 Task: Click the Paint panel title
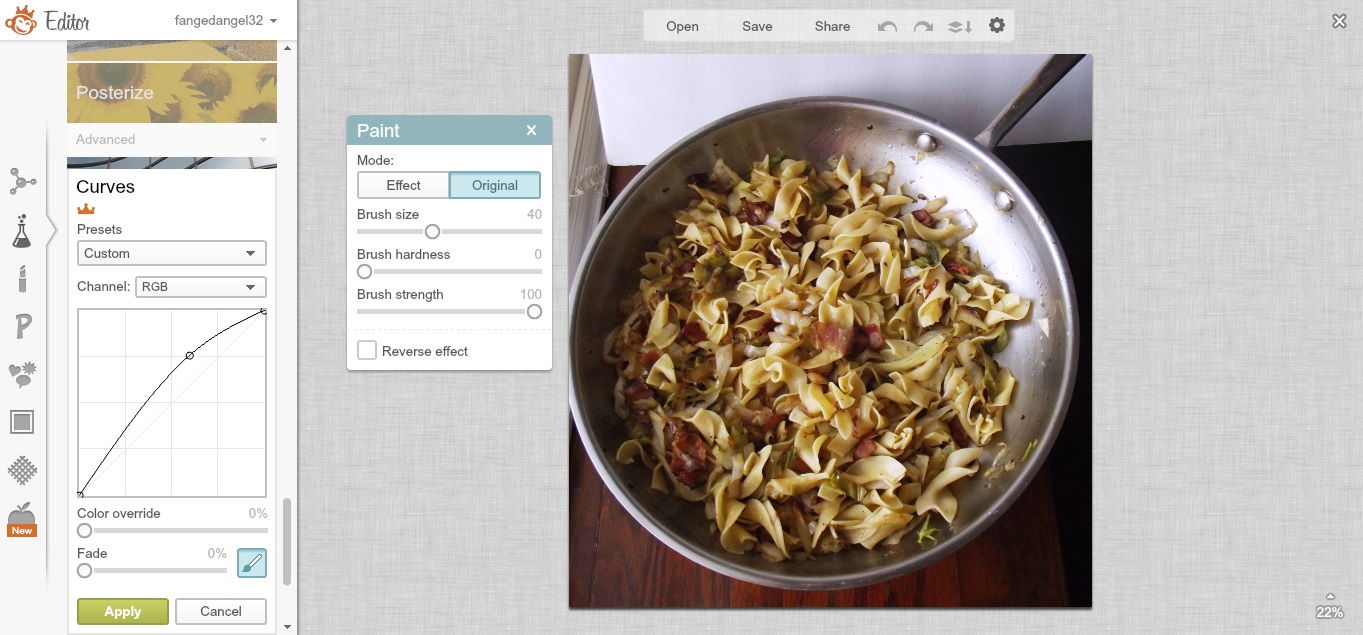pyautogui.click(x=378, y=130)
